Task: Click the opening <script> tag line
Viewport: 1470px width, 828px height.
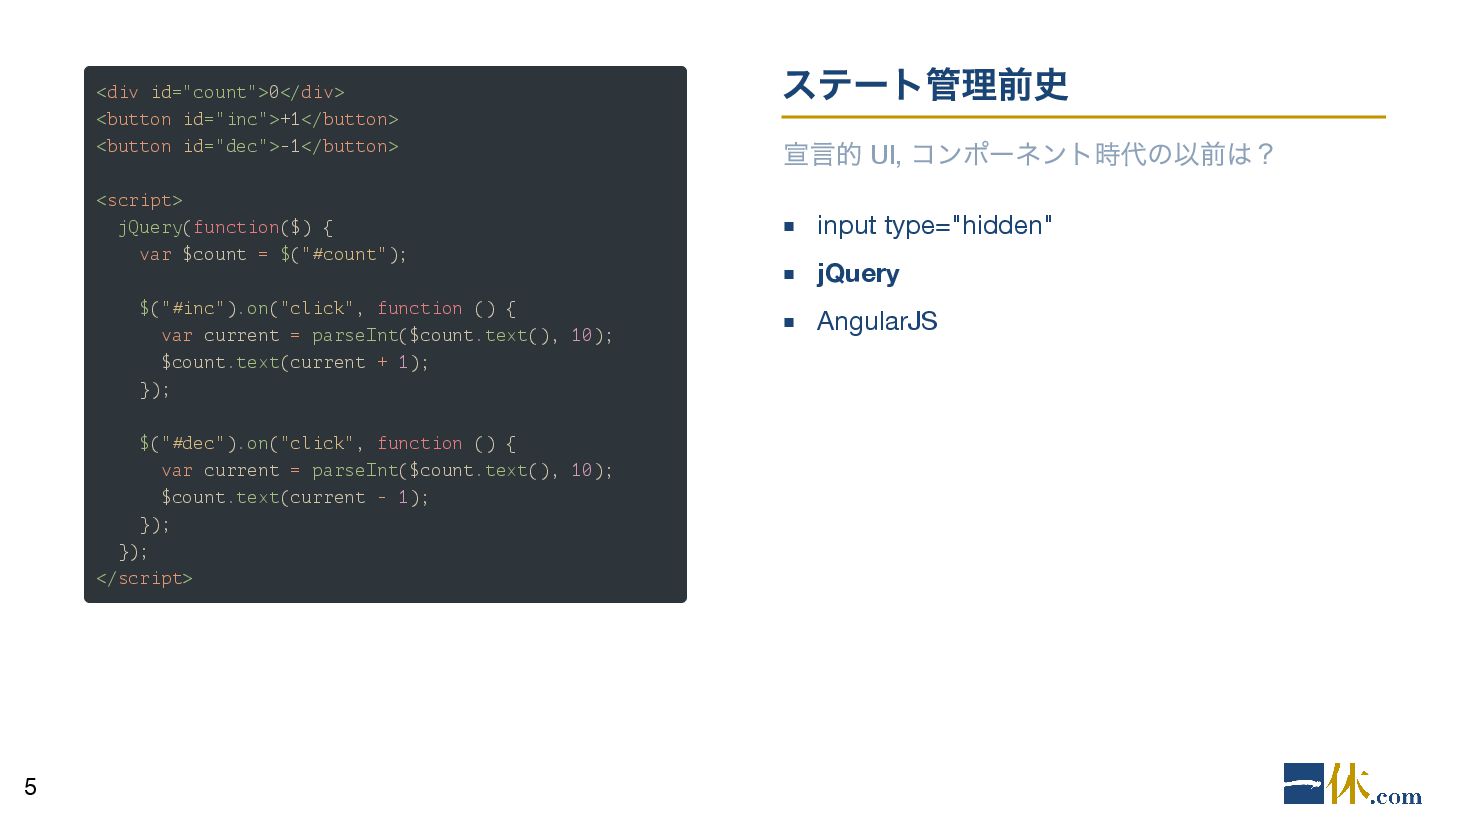Action: pos(139,200)
